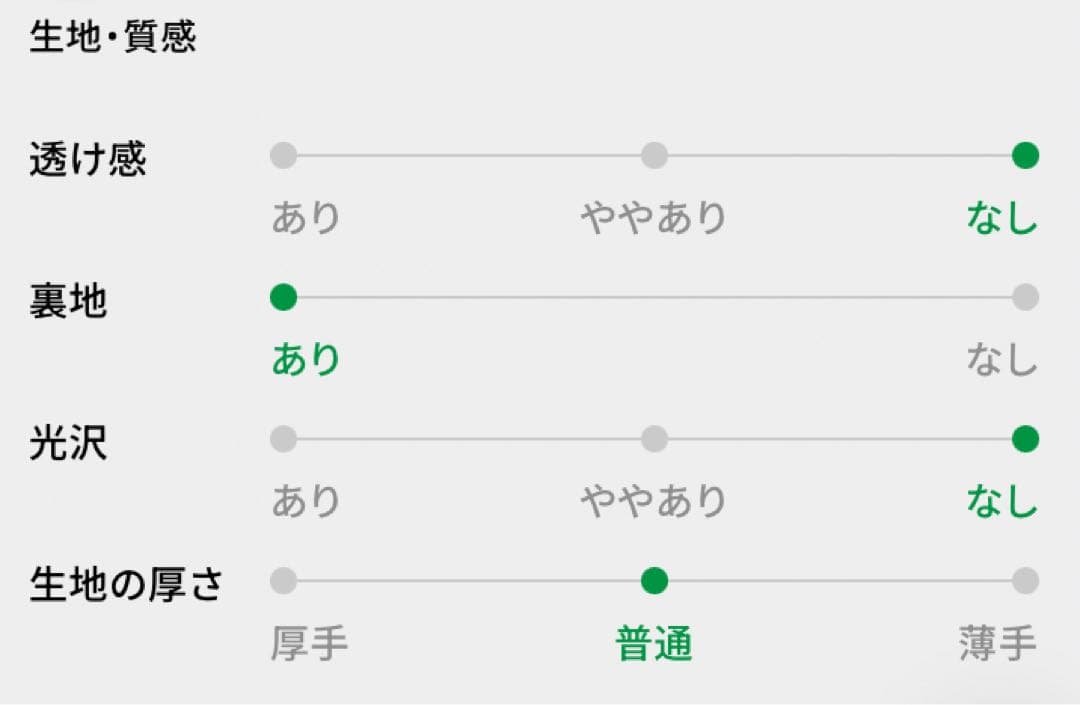This screenshot has width=1080, height=705.
Task: Select the 薄手 dot for 生地の厚さ
Action: 1025,581
